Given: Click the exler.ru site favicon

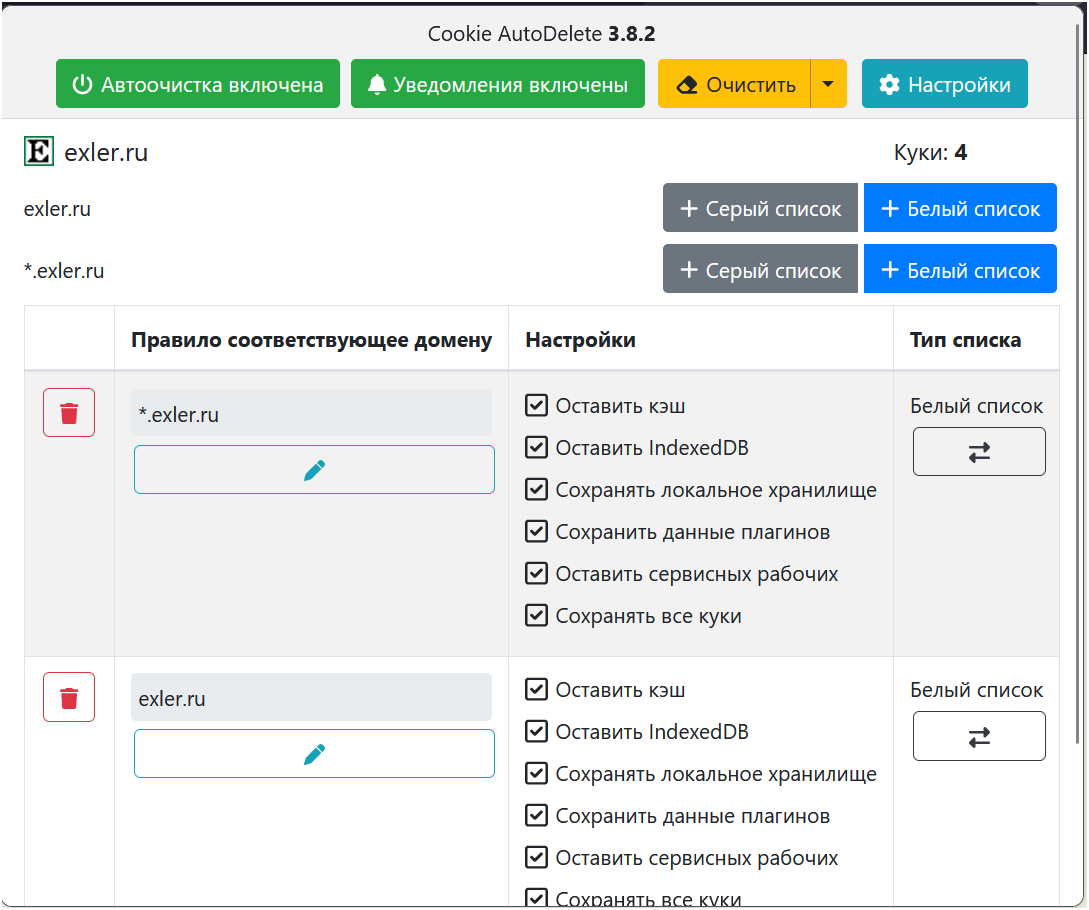Looking at the screenshot, I should (x=38, y=153).
